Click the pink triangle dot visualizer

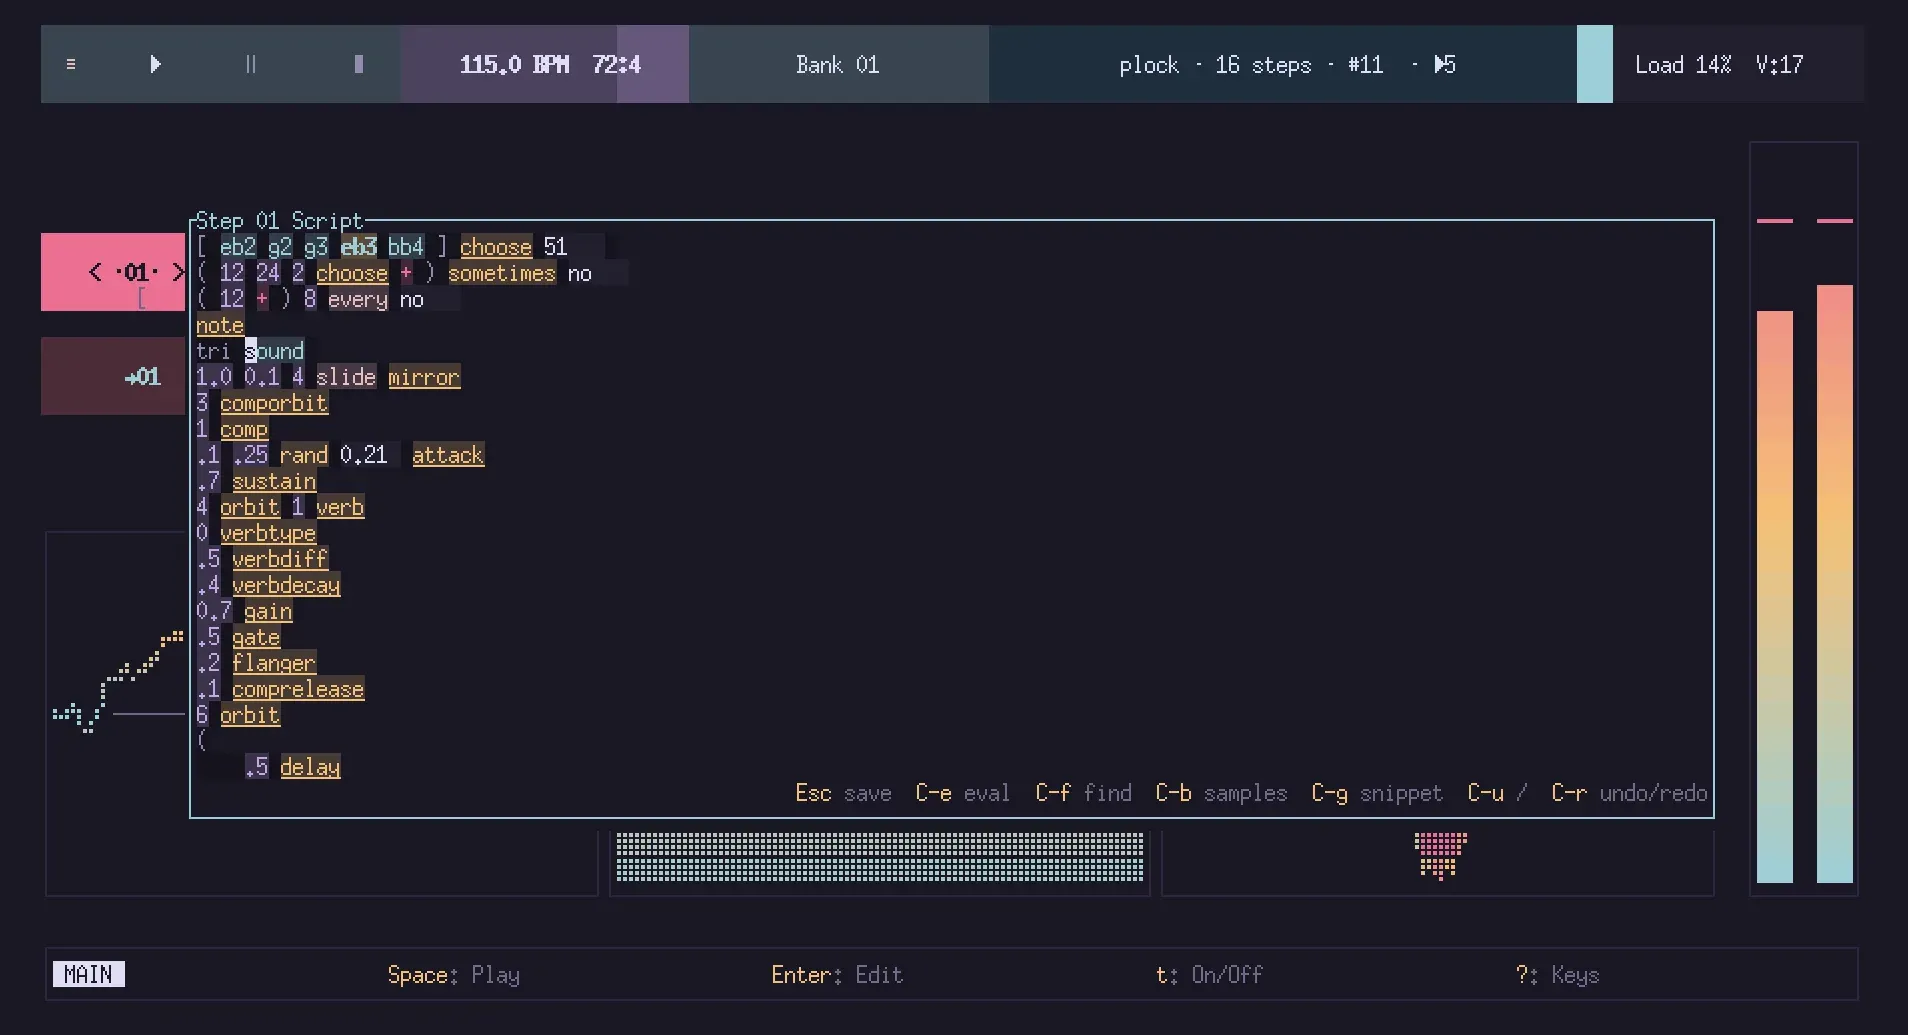click(x=1441, y=857)
